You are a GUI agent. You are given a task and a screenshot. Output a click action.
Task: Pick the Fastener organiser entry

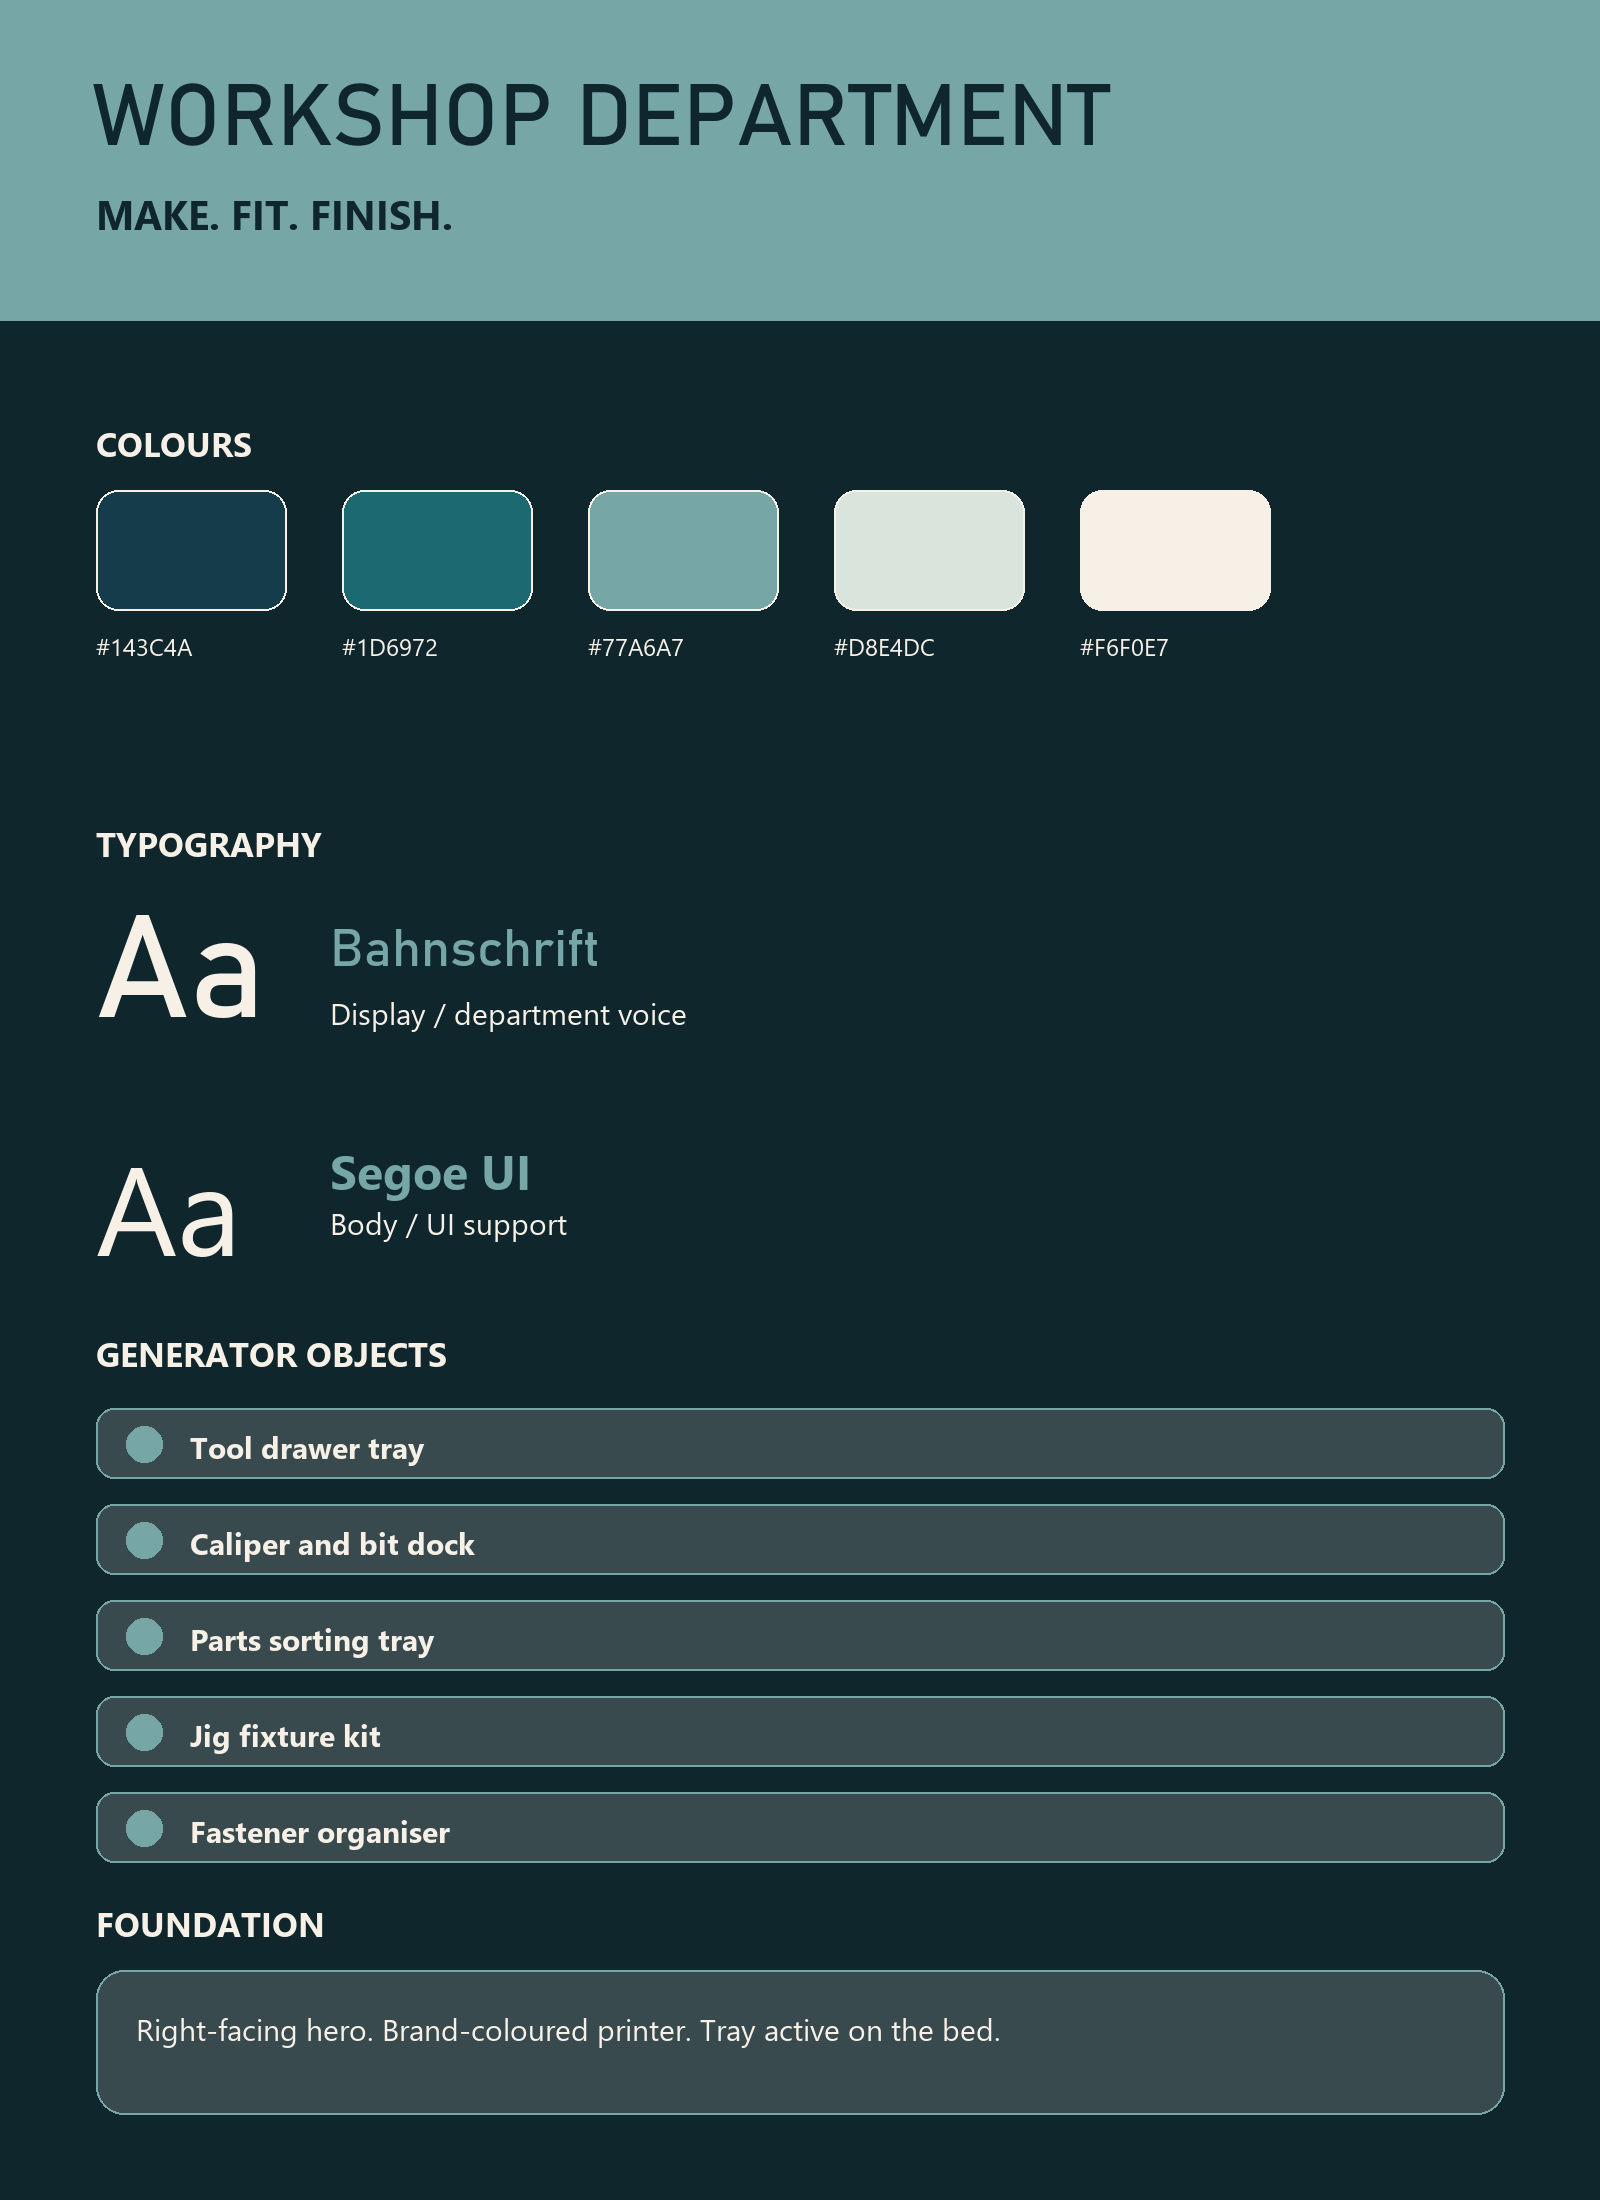coord(800,1827)
